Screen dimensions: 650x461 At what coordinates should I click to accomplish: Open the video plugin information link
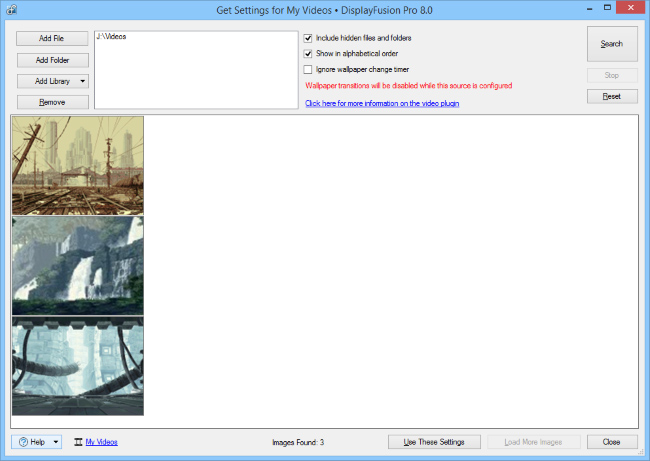coord(382,103)
